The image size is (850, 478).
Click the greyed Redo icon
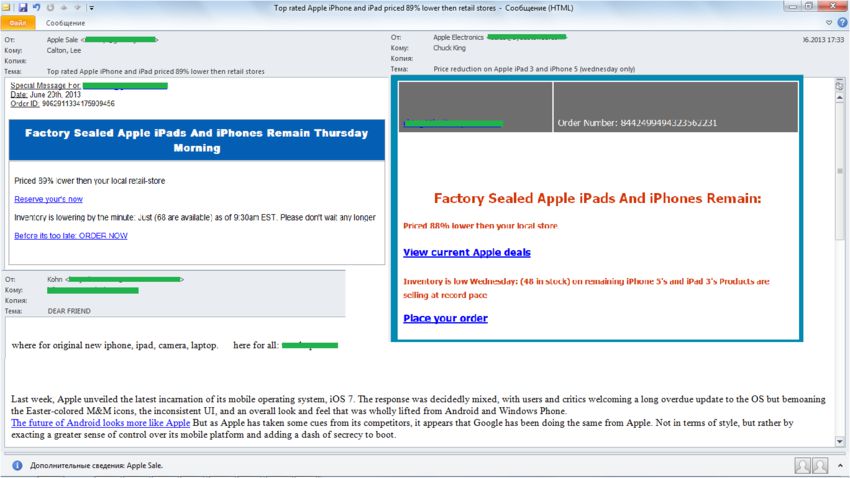point(50,8)
